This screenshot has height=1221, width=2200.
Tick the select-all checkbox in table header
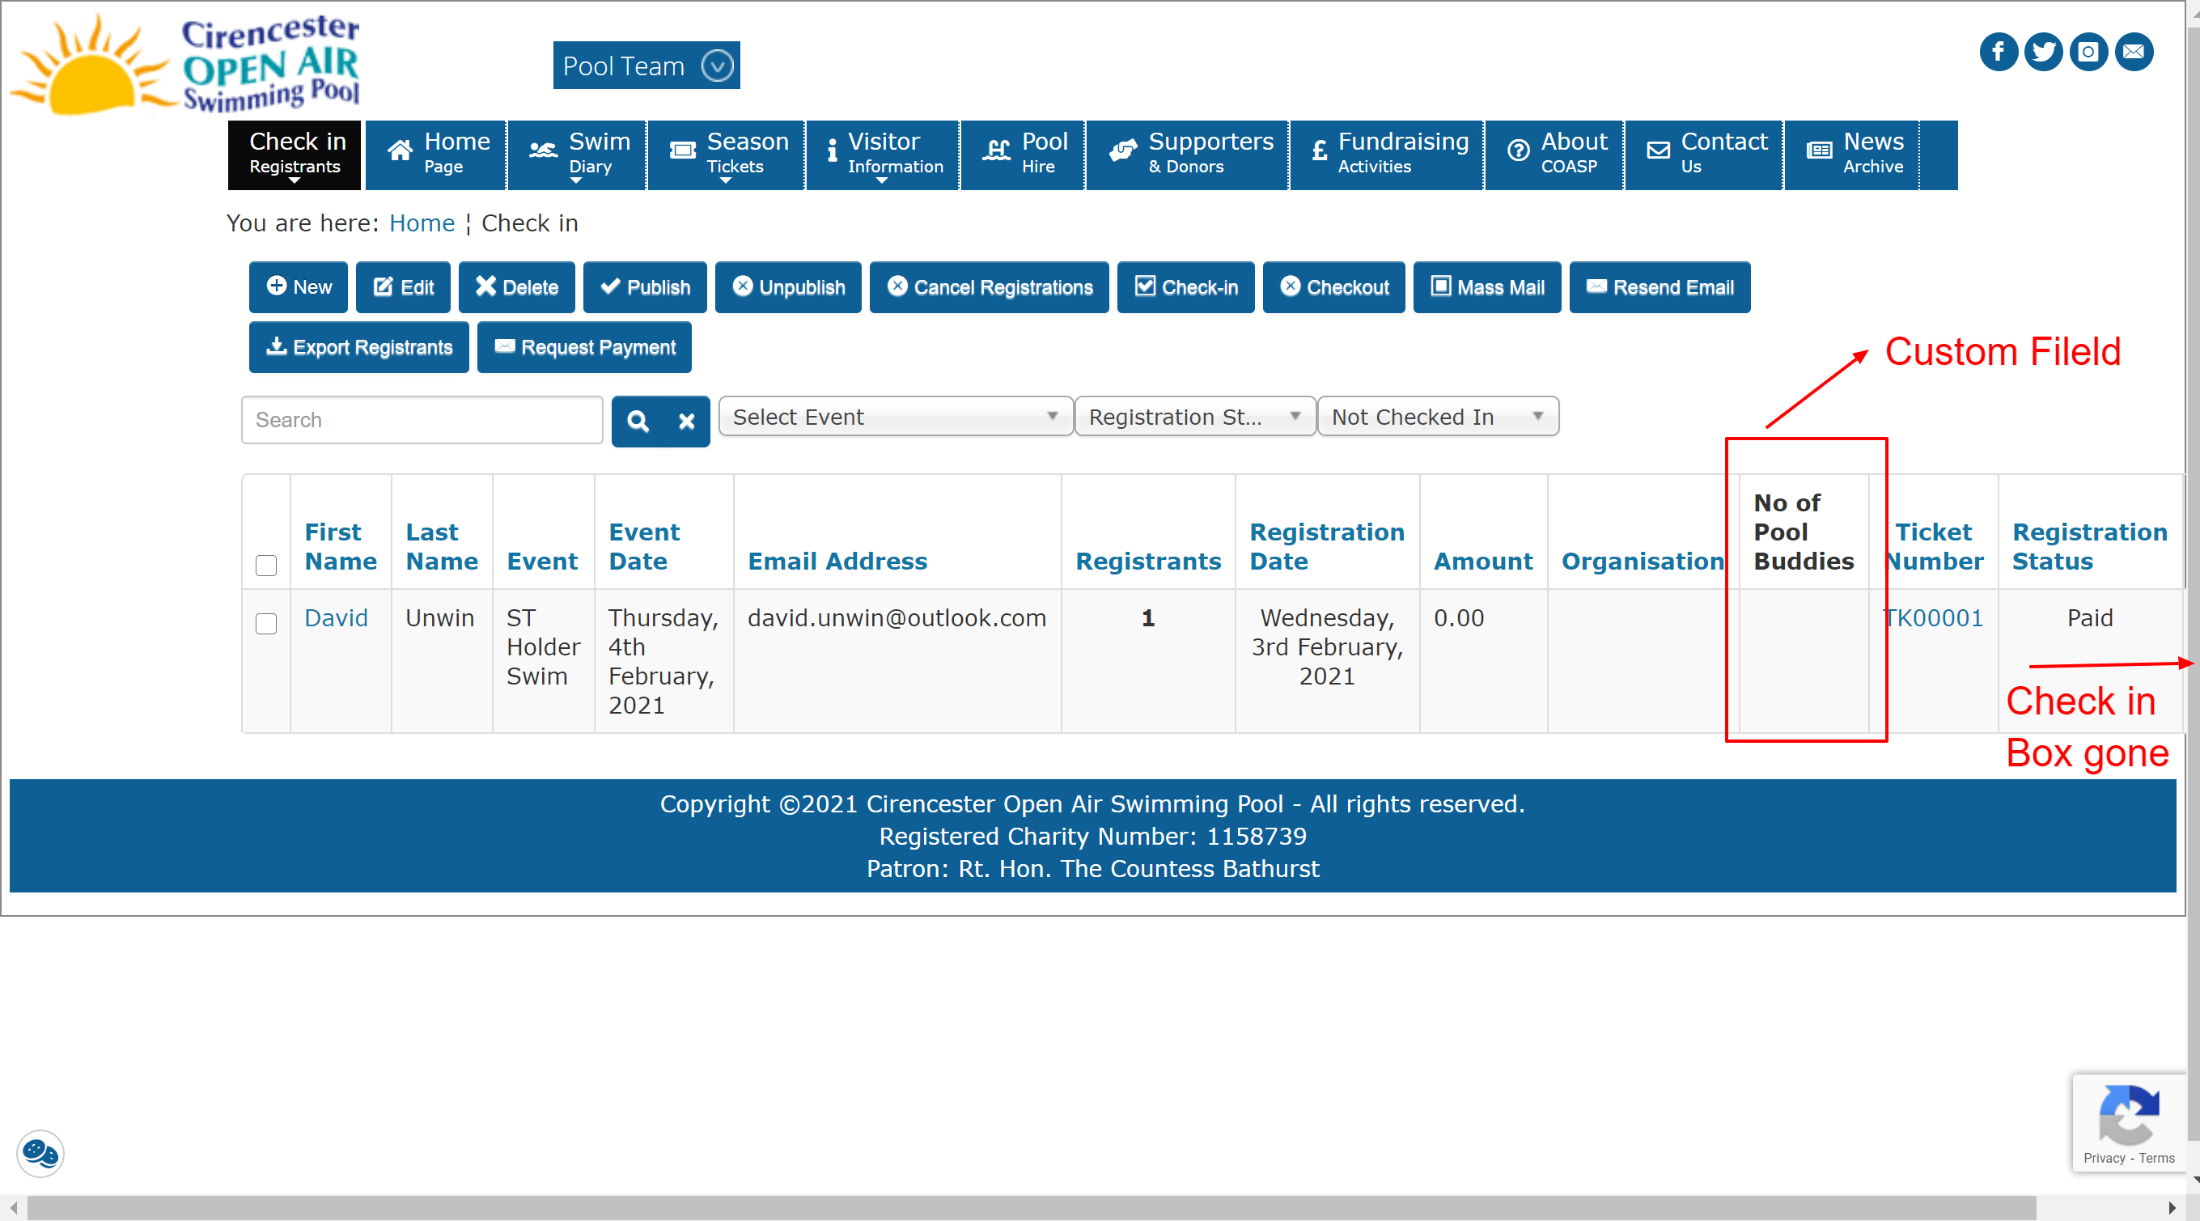[266, 565]
